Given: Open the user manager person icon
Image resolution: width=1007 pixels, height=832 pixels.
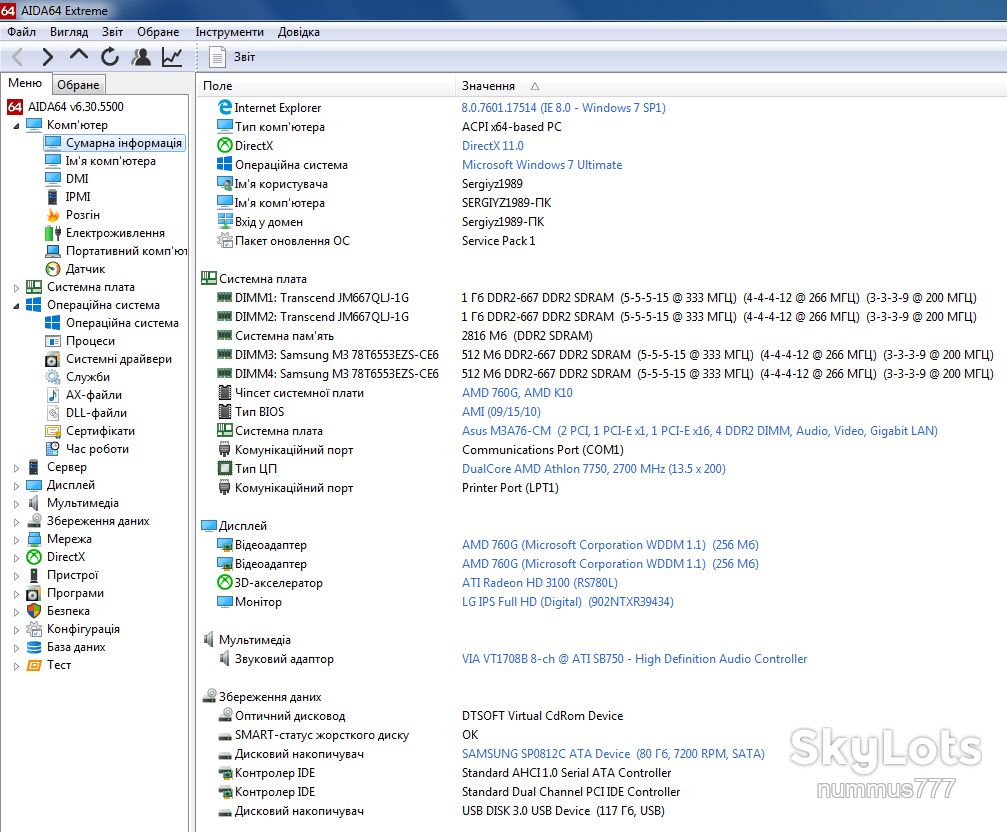Looking at the screenshot, I should (x=141, y=57).
